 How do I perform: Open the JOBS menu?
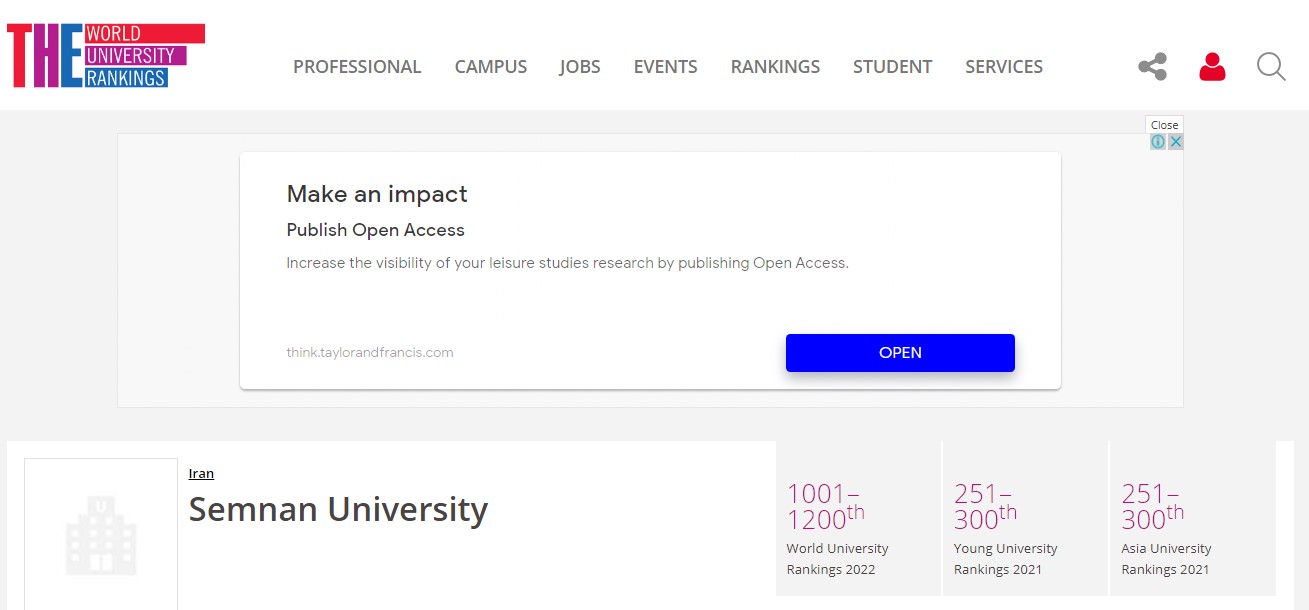[x=580, y=67]
